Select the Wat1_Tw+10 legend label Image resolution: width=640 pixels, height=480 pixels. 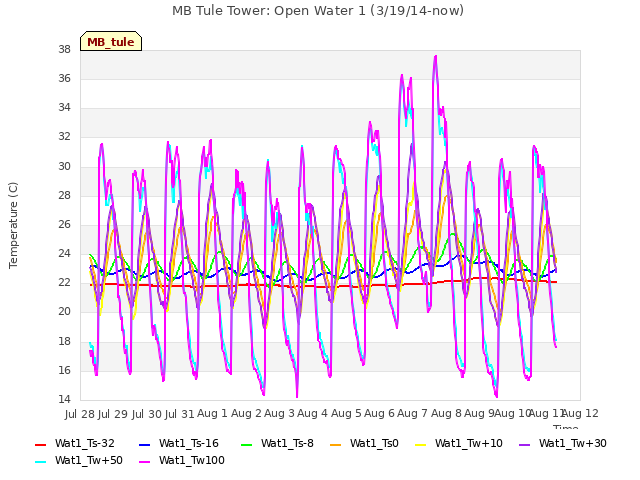pos(469,443)
